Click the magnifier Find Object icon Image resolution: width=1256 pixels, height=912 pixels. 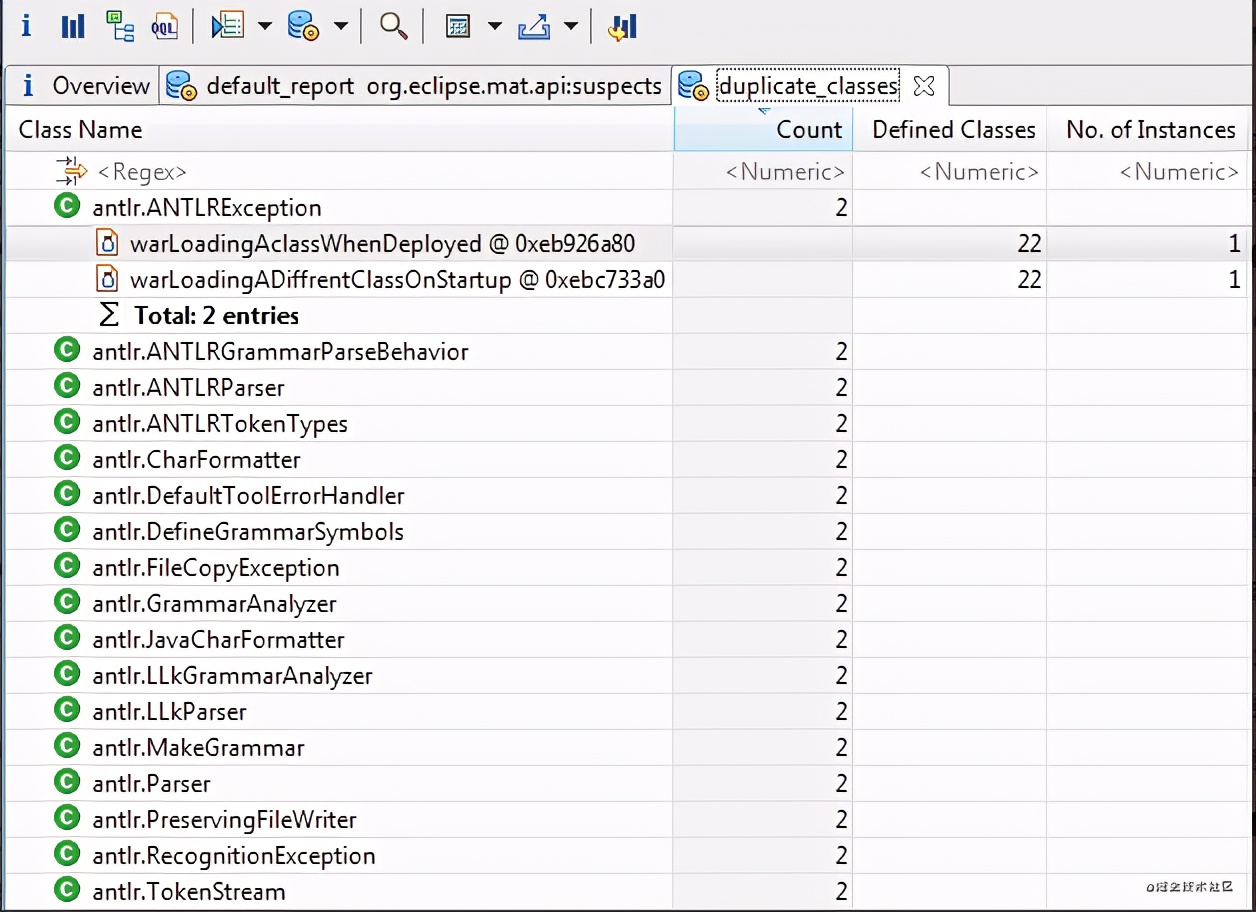[393, 26]
